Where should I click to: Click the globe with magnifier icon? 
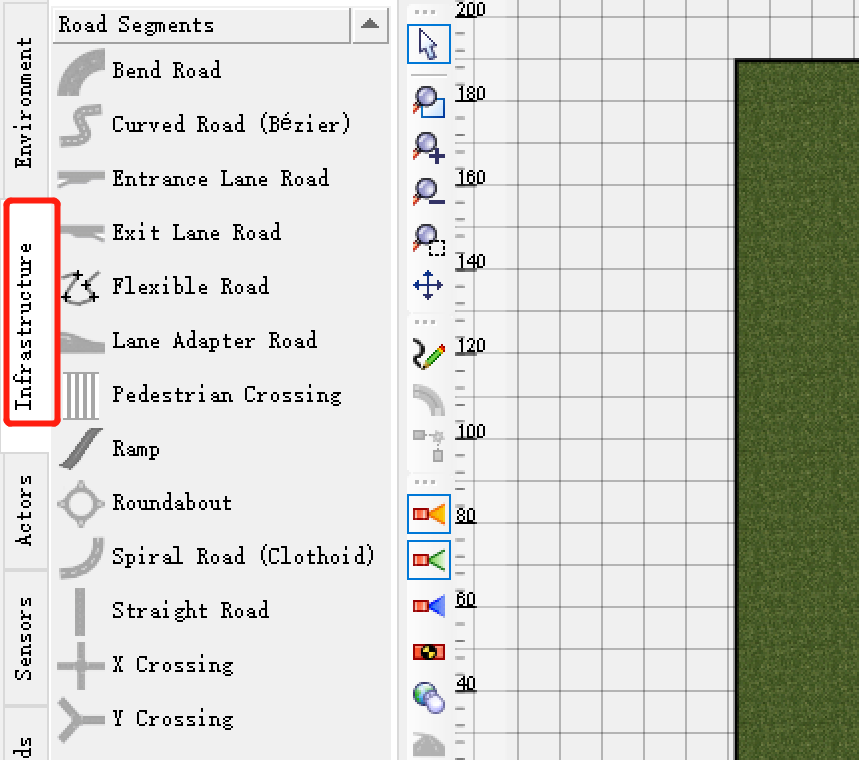pyautogui.click(x=428, y=698)
